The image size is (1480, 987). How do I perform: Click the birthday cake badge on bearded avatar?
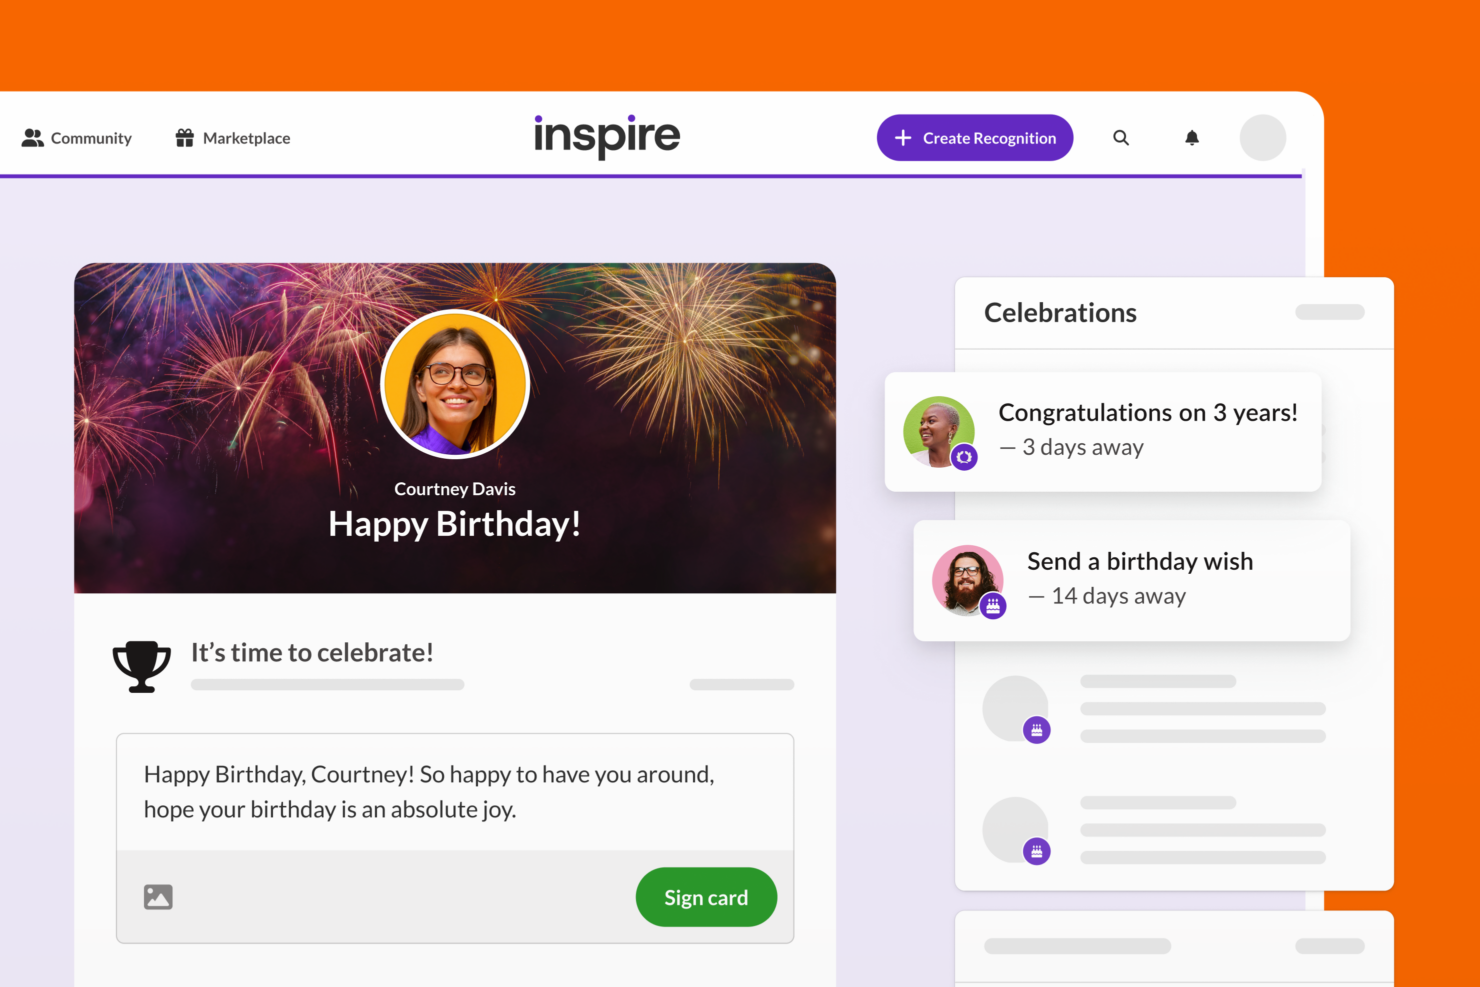(x=993, y=605)
